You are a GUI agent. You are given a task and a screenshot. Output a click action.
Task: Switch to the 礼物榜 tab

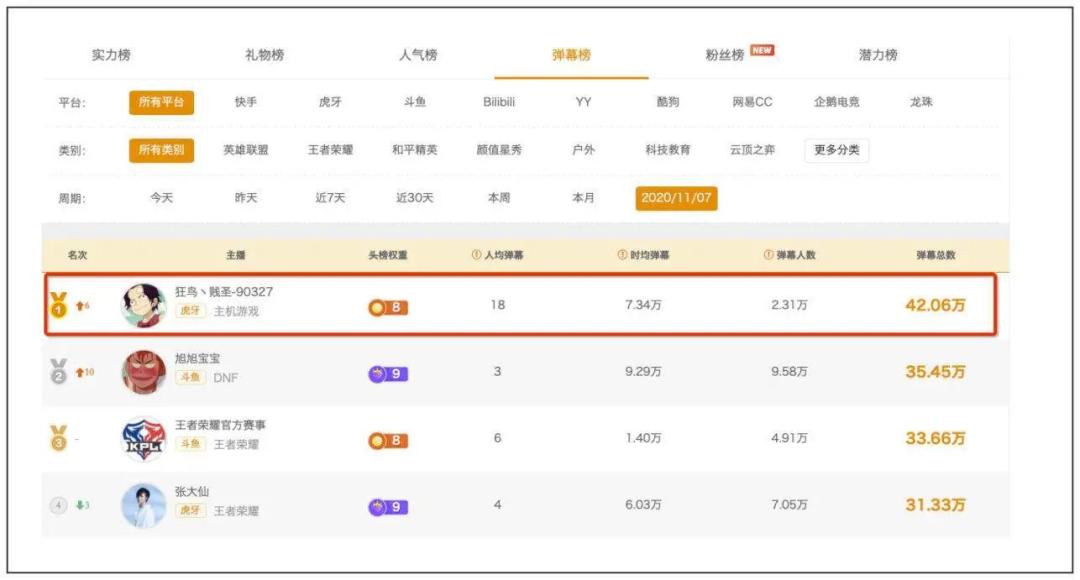click(x=264, y=55)
